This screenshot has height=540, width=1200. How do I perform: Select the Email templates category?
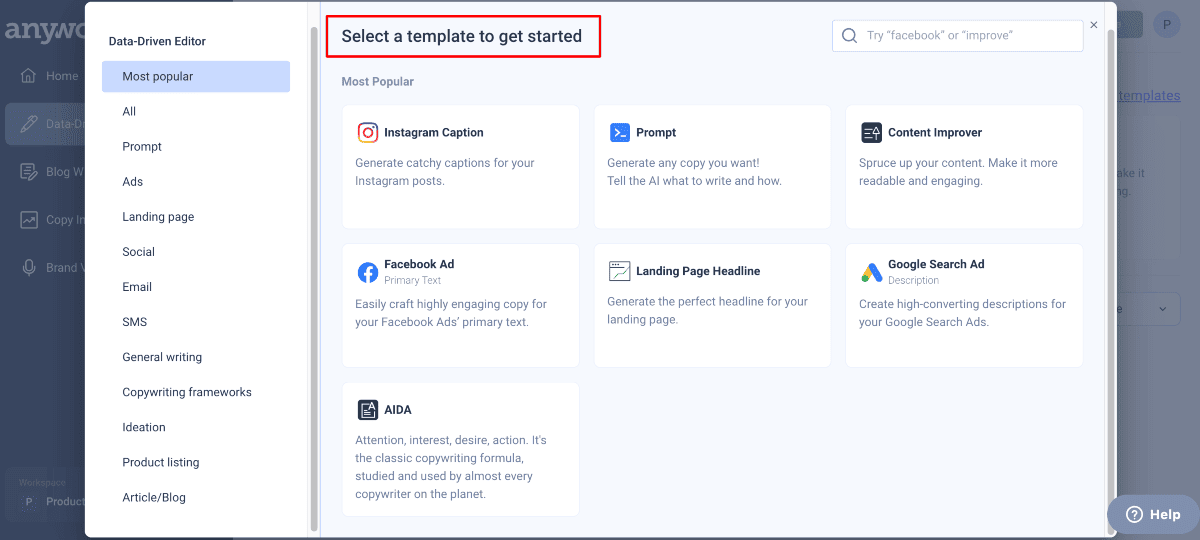coord(137,287)
